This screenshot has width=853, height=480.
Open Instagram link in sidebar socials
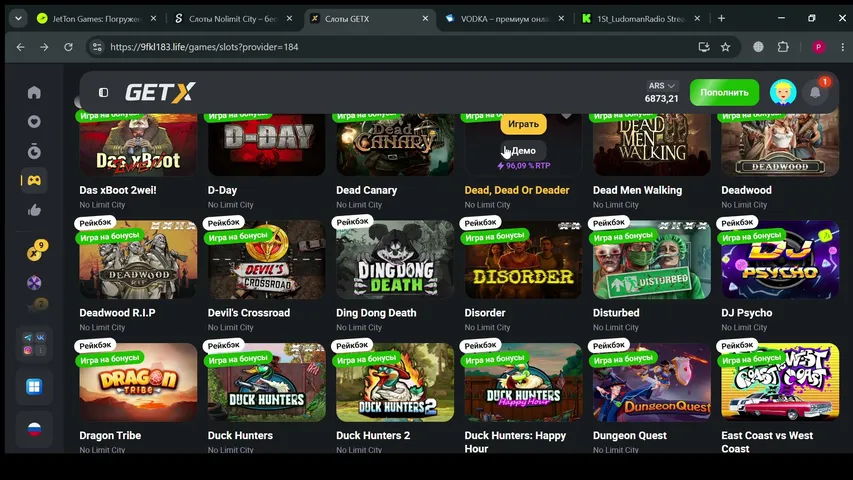pos(28,350)
